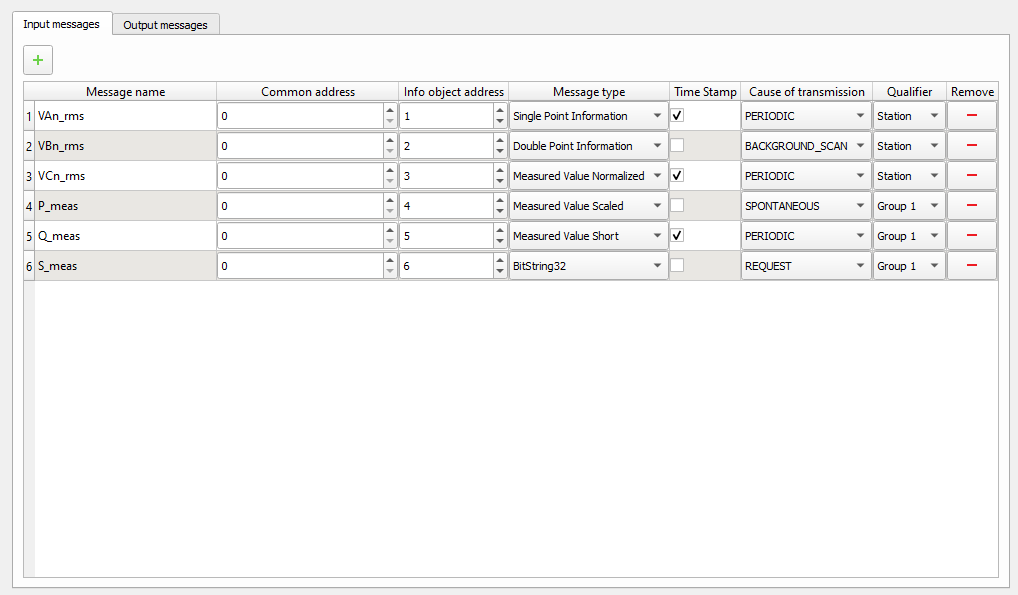The width and height of the screenshot is (1018, 595).
Task: Open the Single Point Information type dropdown
Action: point(588,116)
